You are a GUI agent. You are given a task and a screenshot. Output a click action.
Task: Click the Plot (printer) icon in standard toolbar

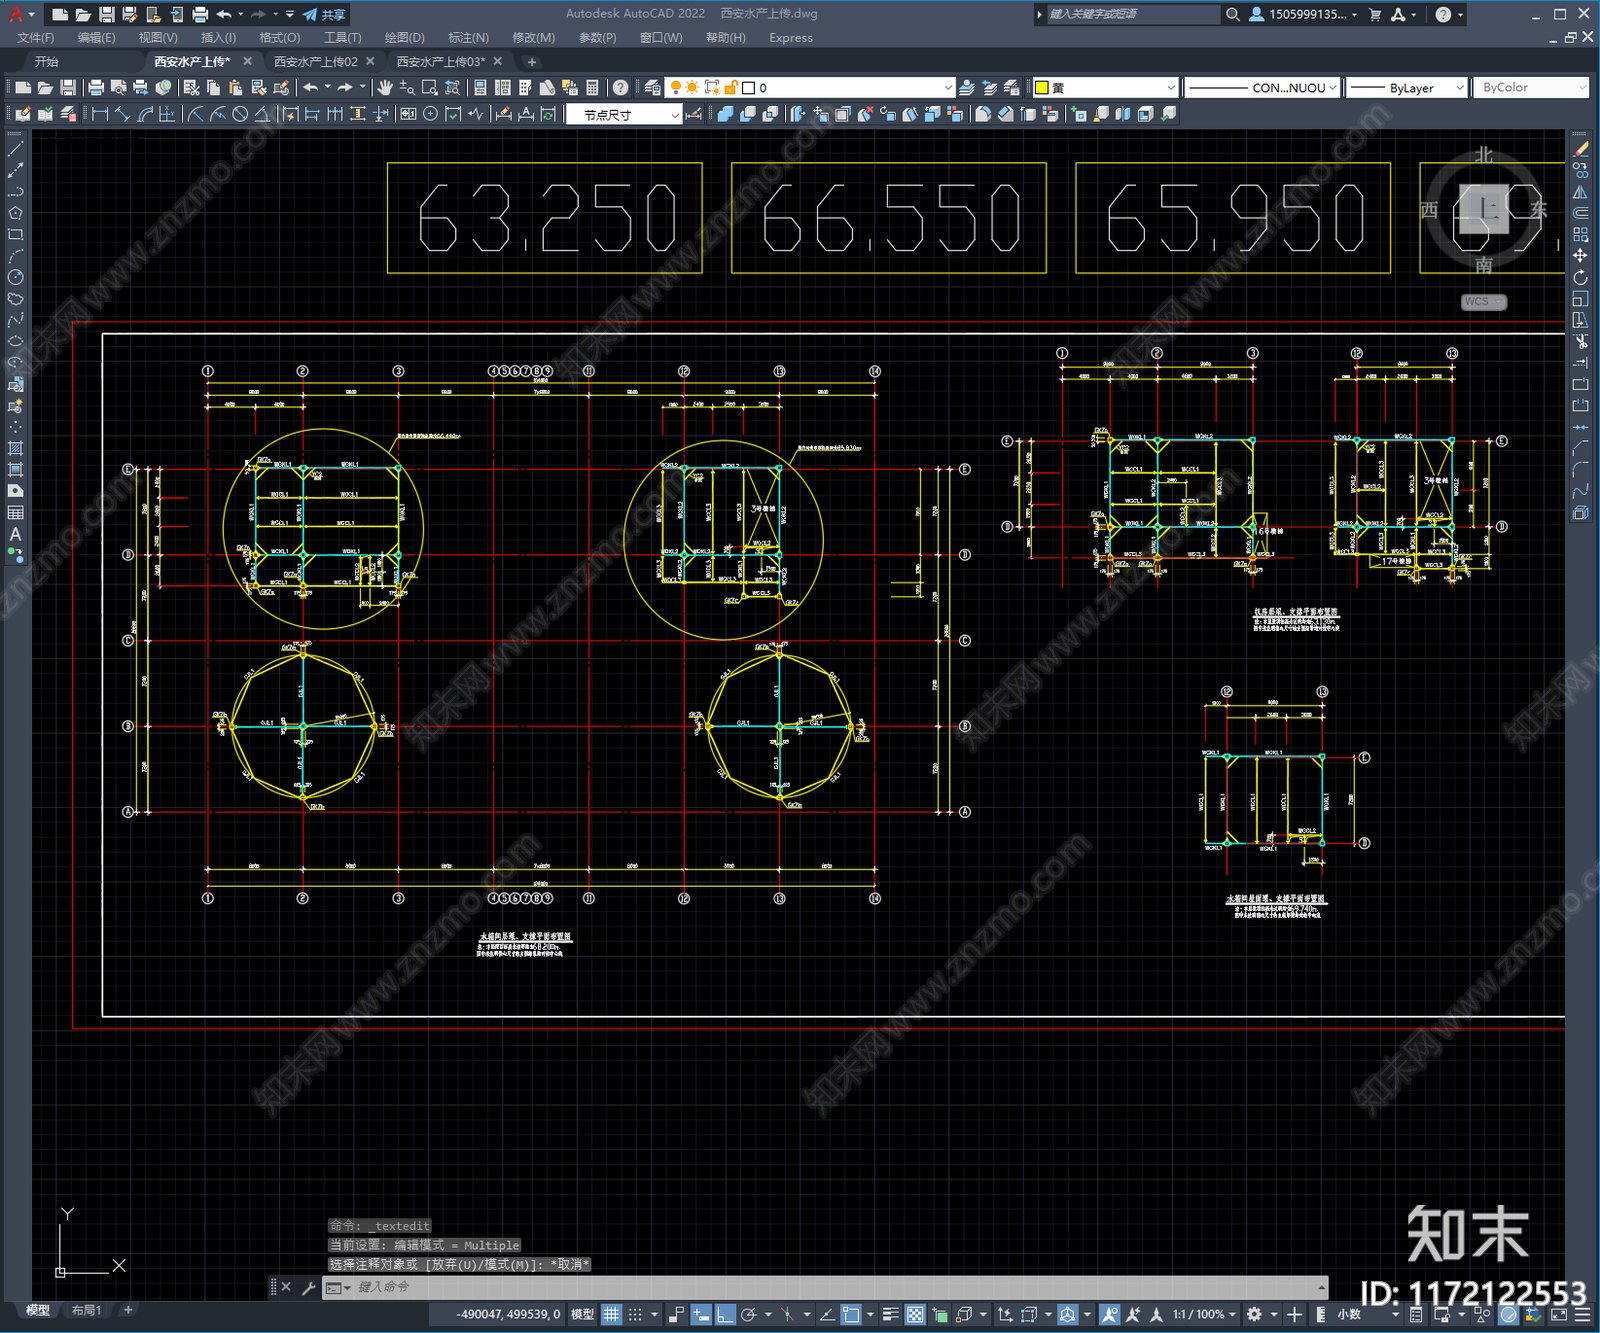click(x=96, y=88)
